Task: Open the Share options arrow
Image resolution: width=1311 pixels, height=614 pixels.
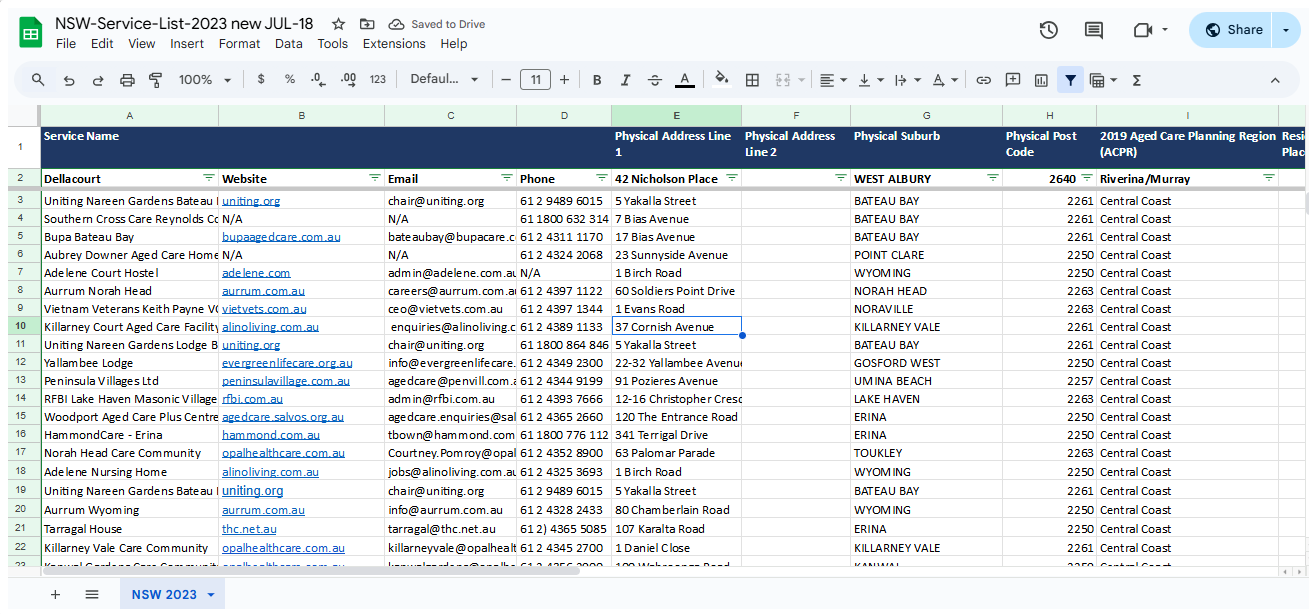Action: pos(1286,30)
